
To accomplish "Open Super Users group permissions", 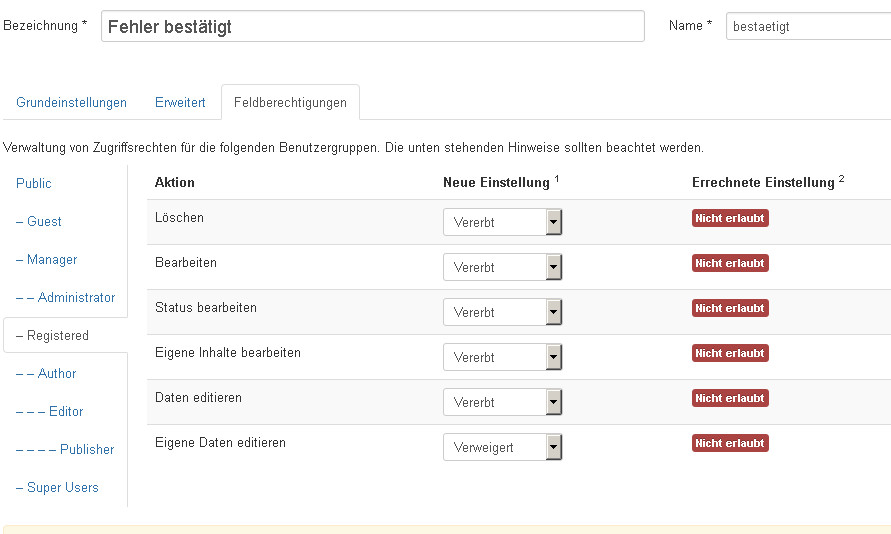I will pos(57,488).
